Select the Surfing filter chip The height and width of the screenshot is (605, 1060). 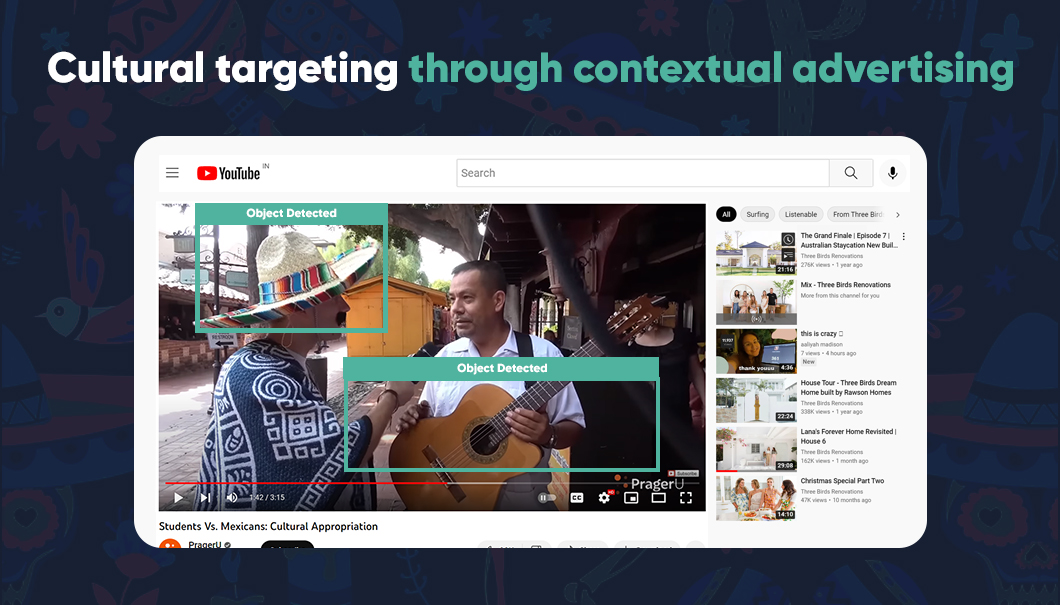[758, 214]
